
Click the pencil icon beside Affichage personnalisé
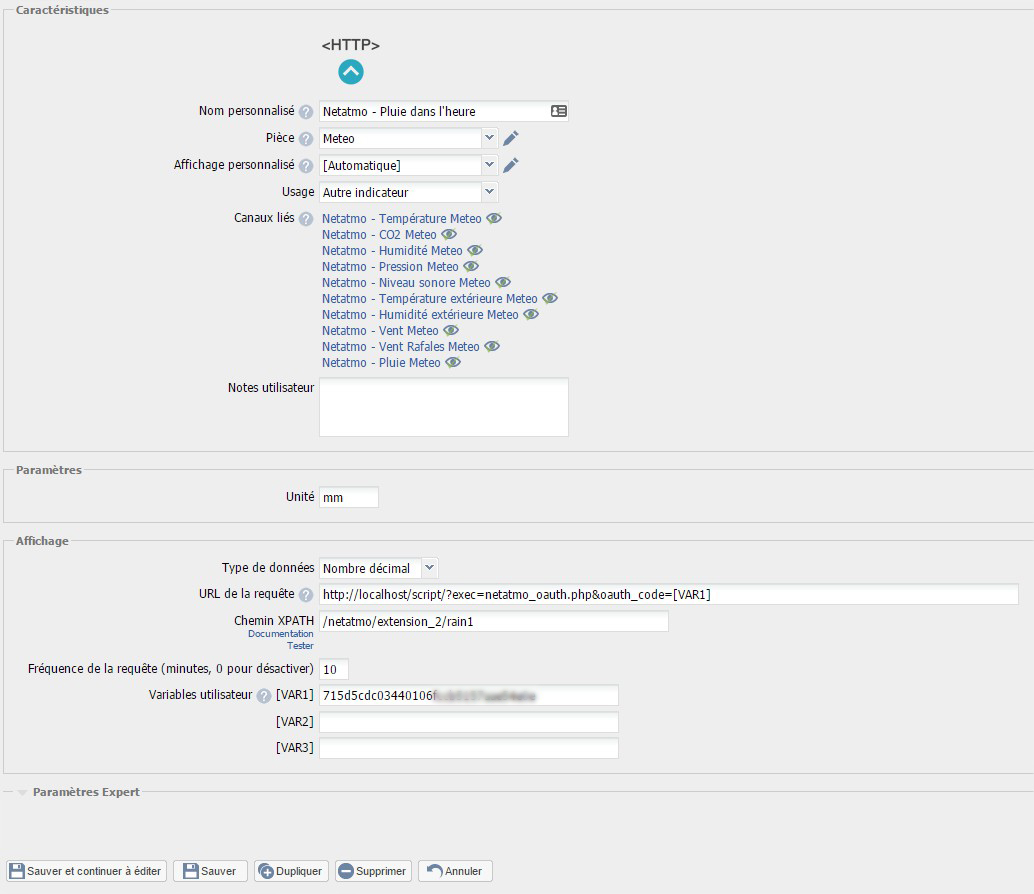click(511, 165)
